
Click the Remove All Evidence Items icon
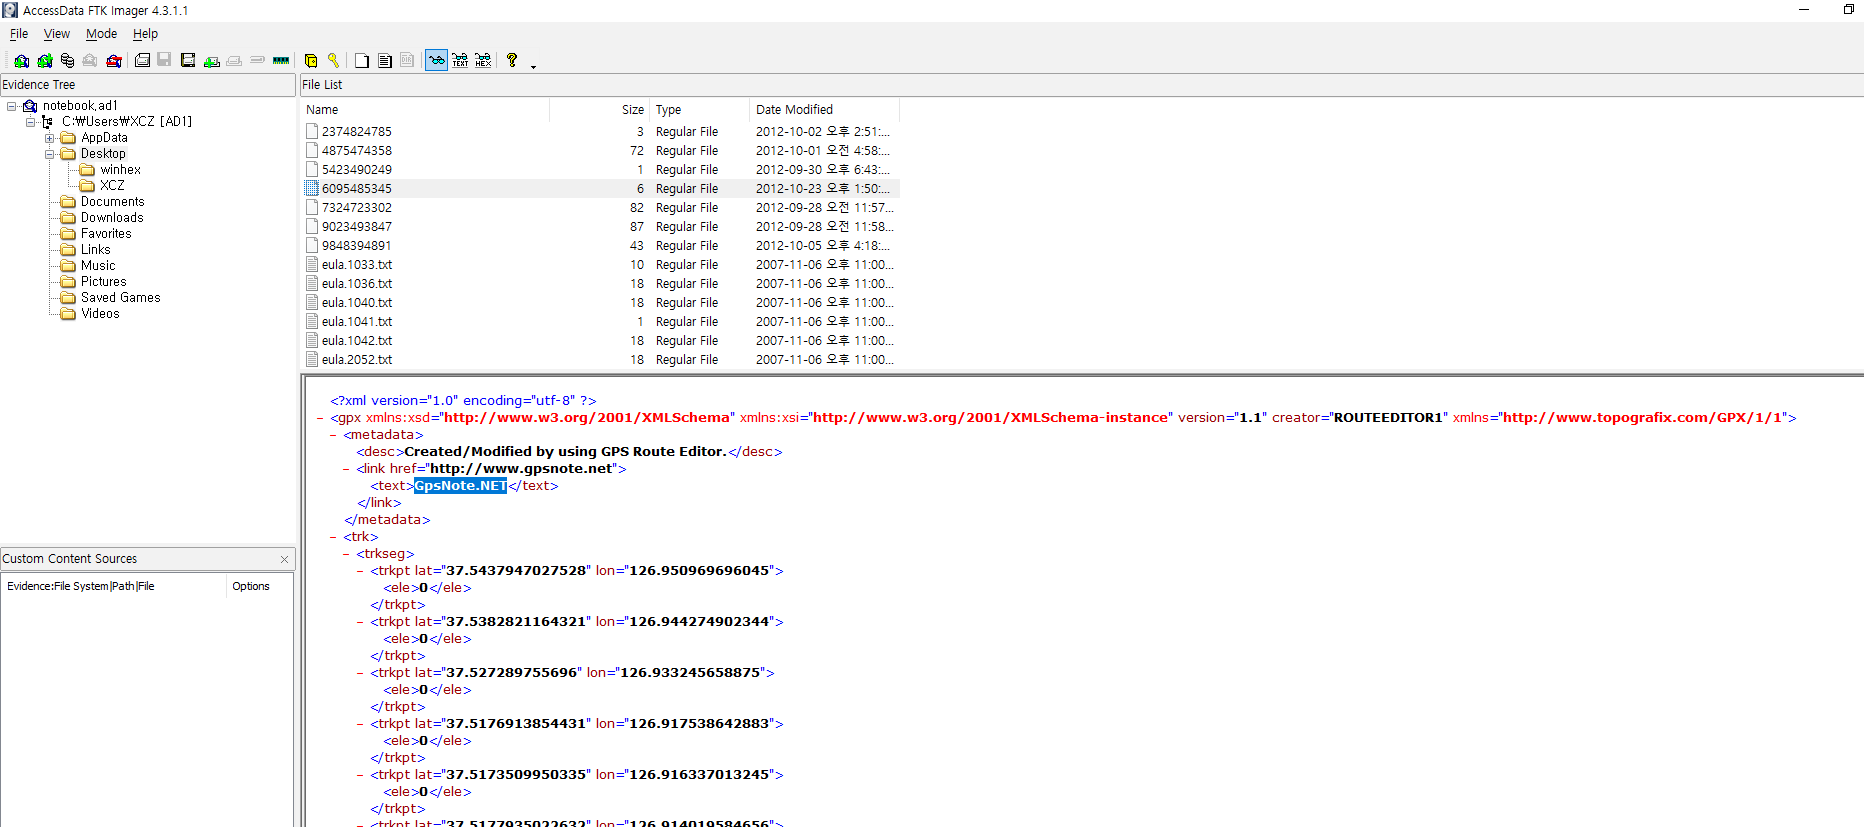114,61
